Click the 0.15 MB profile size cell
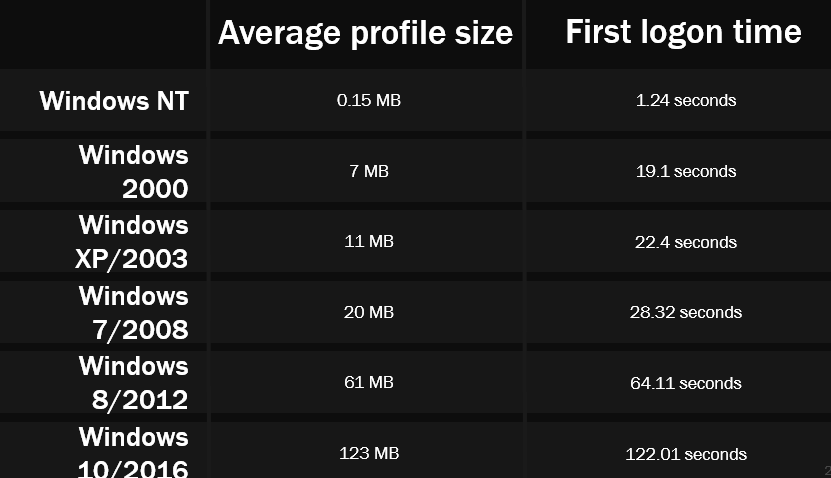This screenshot has width=831, height=478. [369, 100]
